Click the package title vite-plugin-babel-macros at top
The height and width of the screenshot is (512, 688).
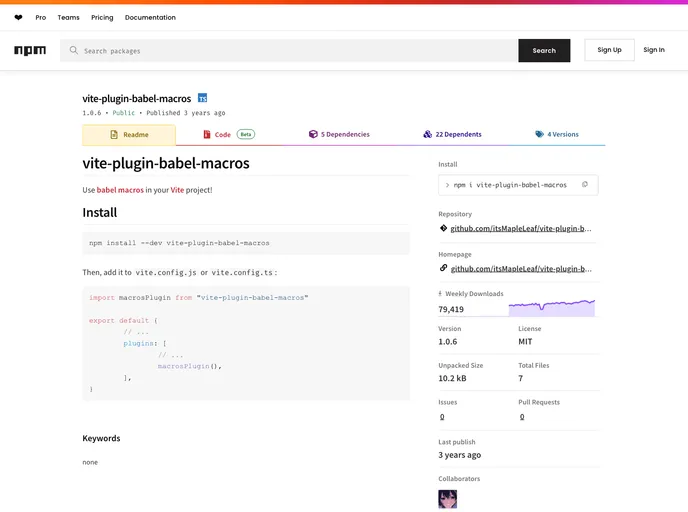point(137,99)
